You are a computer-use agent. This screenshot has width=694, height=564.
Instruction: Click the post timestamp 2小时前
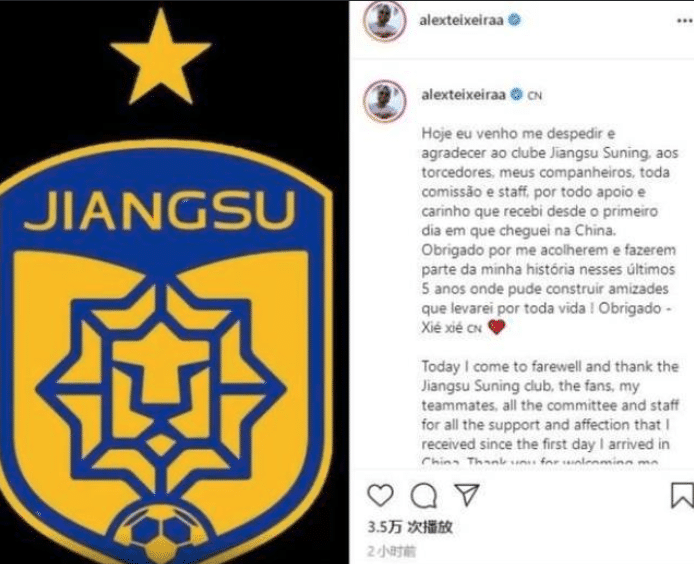pyautogui.click(x=391, y=551)
